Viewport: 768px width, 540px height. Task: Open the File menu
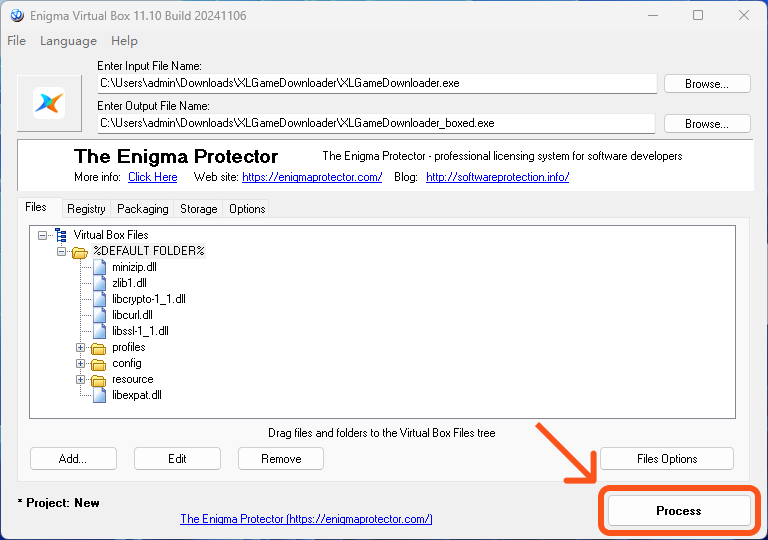click(x=17, y=41)
